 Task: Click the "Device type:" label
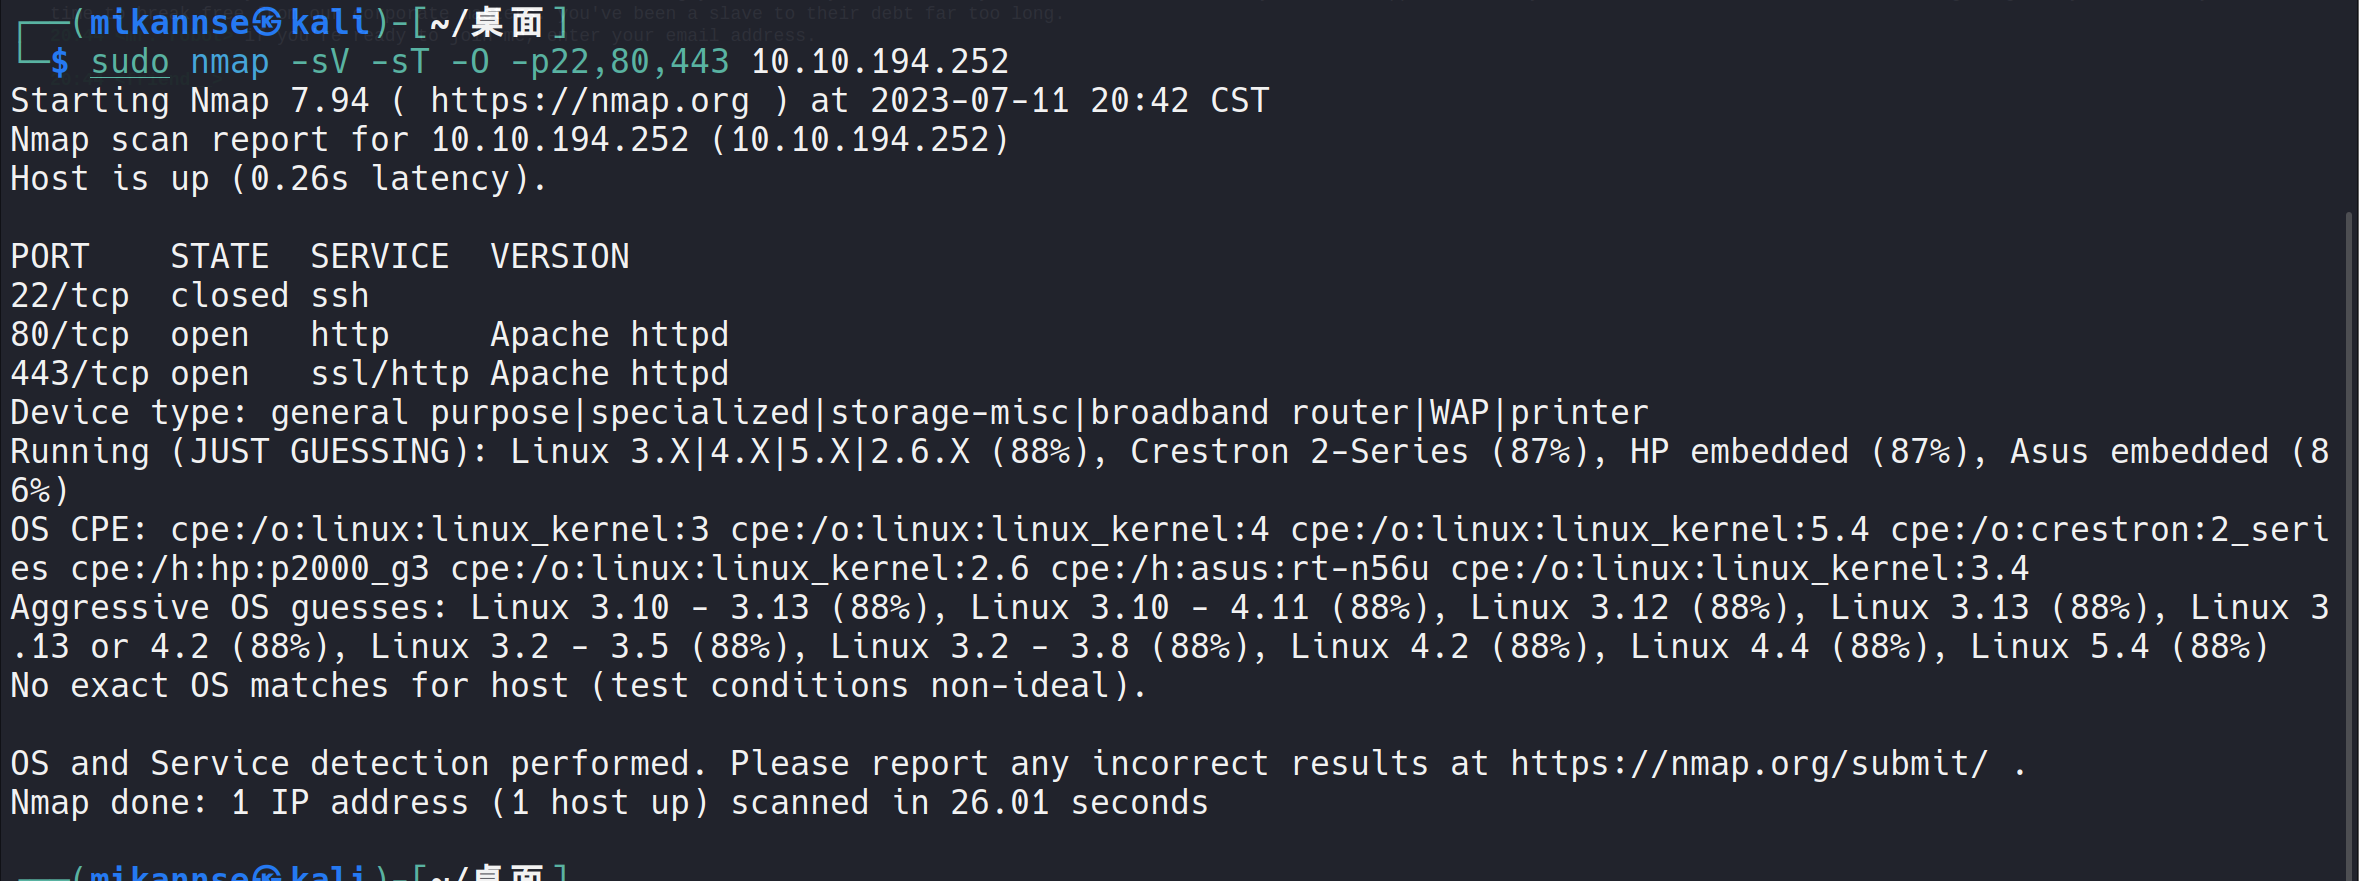coord(129,413)
